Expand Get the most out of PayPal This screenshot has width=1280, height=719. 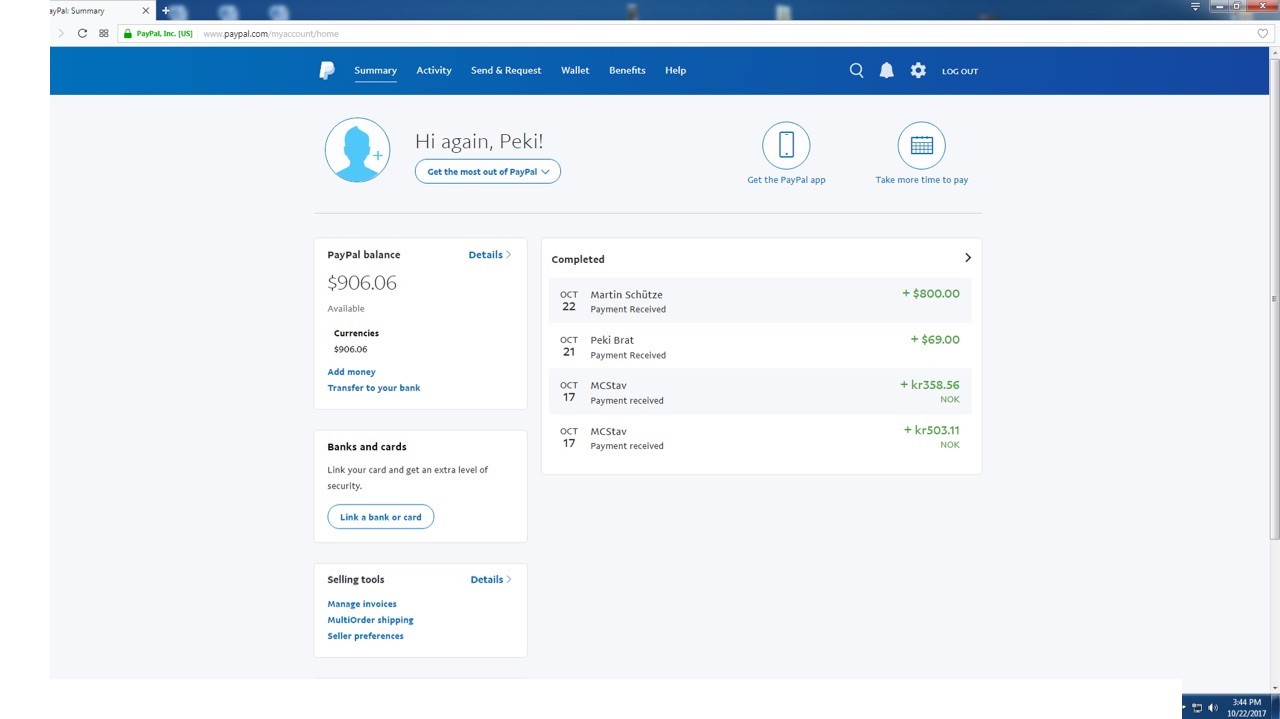point(488,171)
